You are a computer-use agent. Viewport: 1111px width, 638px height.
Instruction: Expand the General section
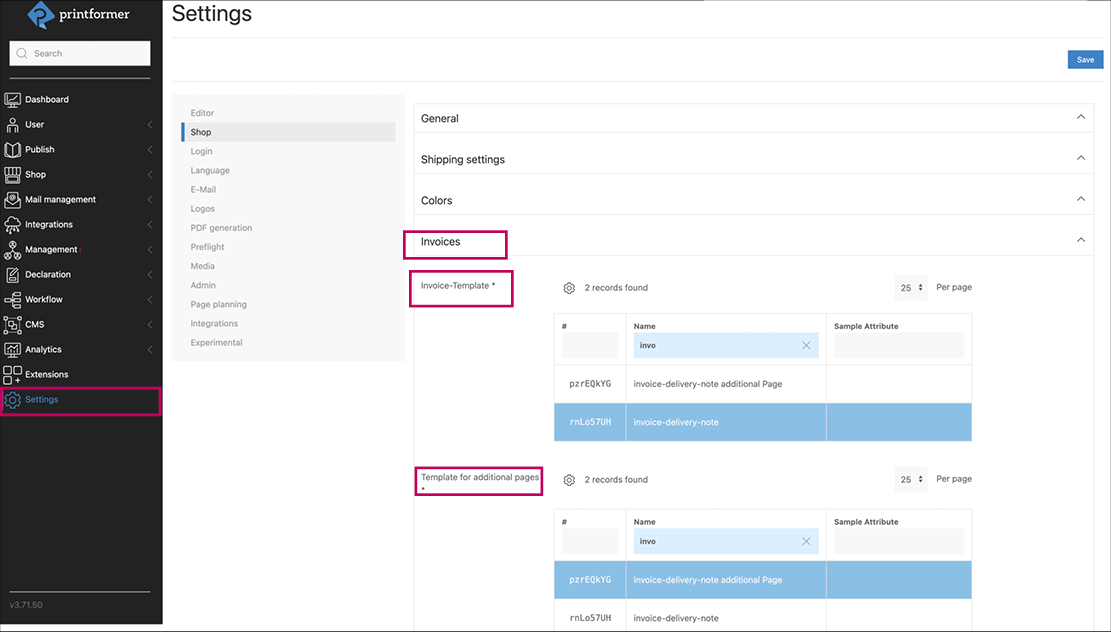[x=1080, y=118]
